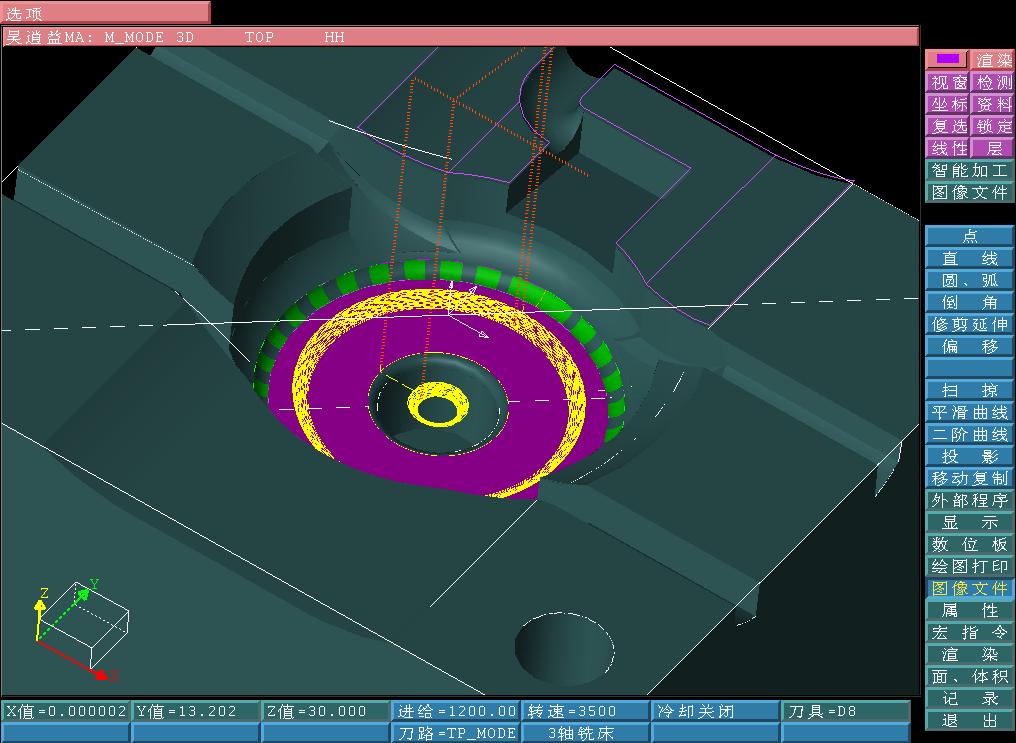Viewport: 1016px width, 743px height.
Task: Choose the 圆、弧 circle and arc command
Action: [970, 280]
